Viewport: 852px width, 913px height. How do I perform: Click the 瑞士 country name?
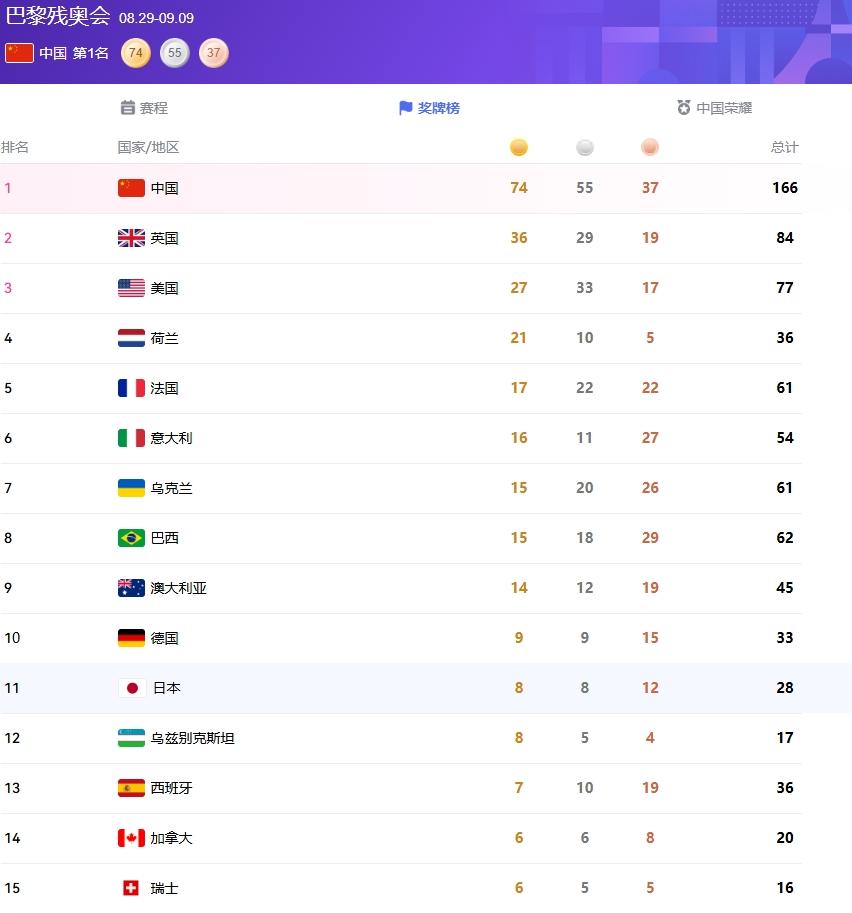[164, 889]
